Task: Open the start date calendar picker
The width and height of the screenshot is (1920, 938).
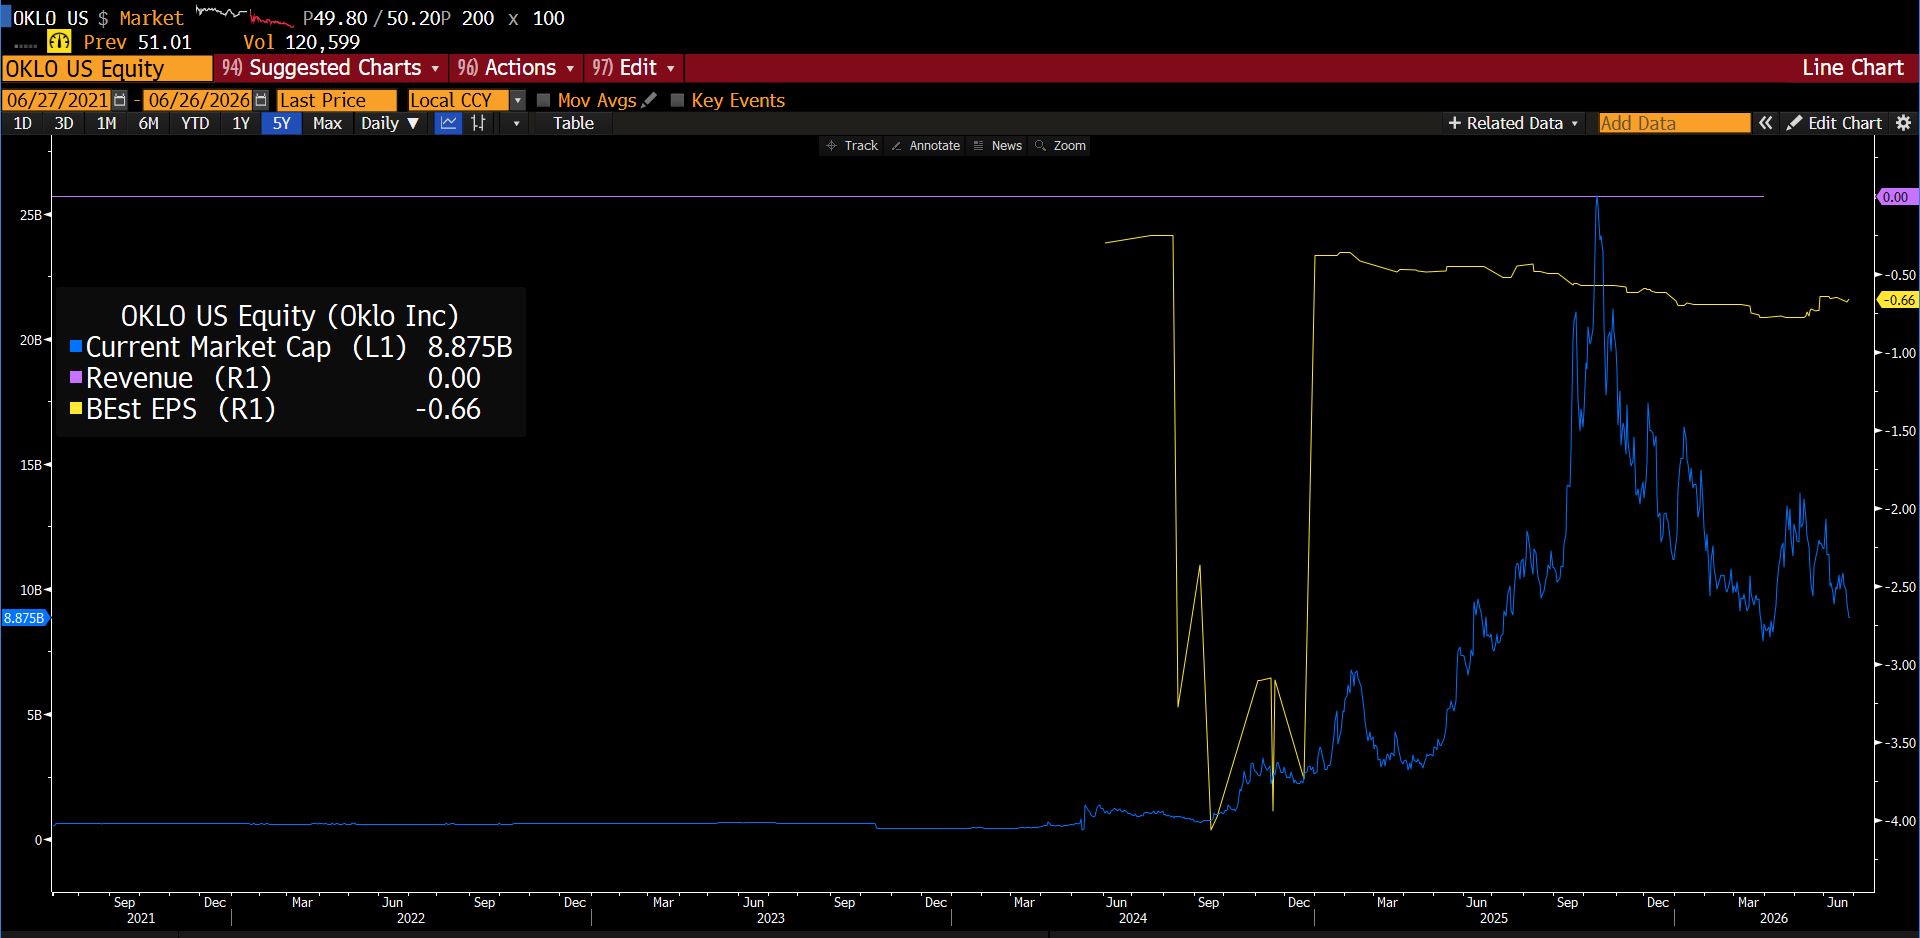Action: [x=121, y=100]
